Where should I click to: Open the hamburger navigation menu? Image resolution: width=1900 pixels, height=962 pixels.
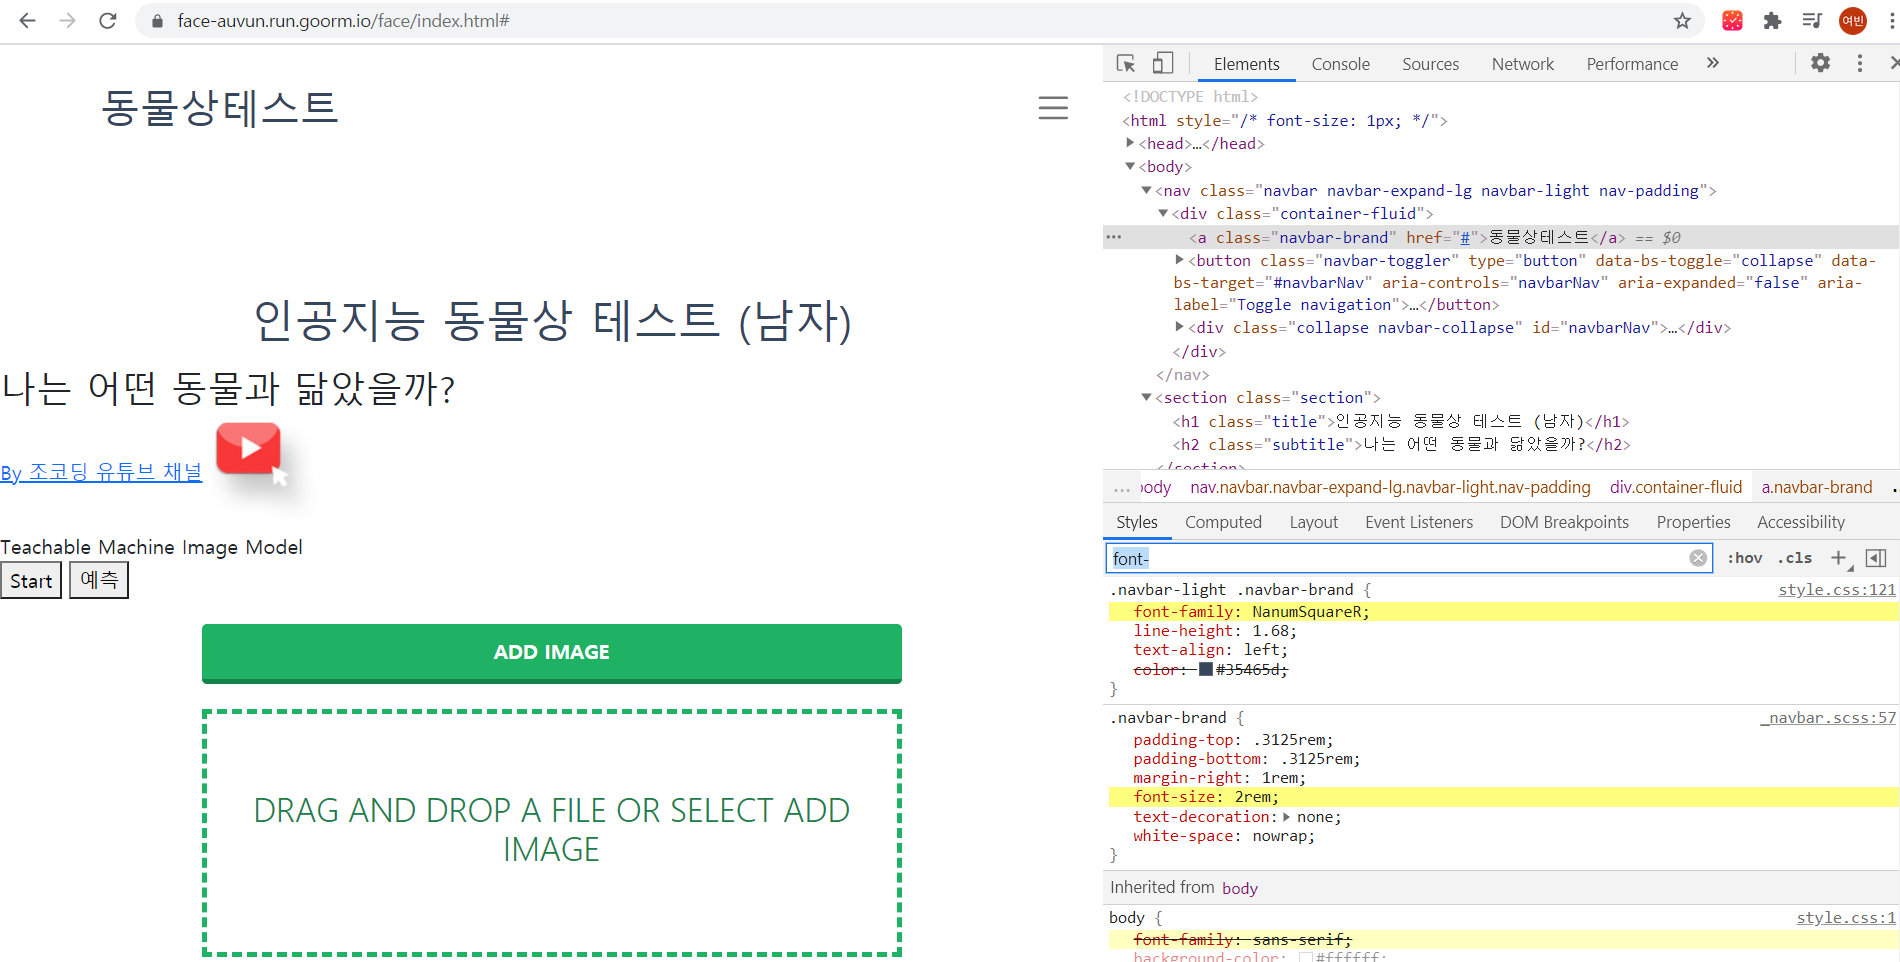(1052, 108)
